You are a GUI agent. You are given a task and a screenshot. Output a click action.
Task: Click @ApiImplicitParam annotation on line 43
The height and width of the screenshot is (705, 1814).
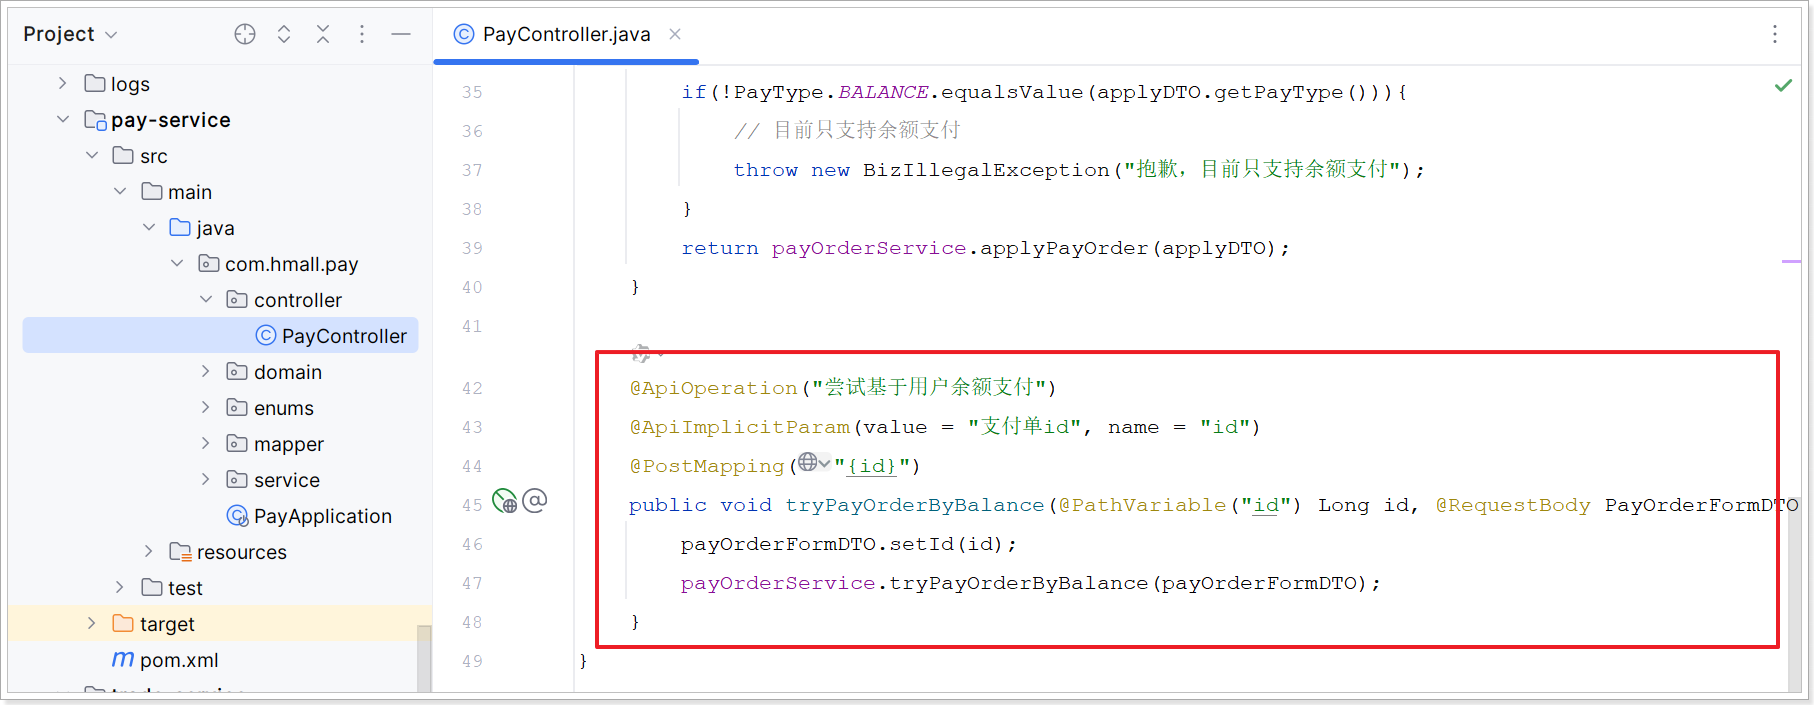(x=739, y=428)
